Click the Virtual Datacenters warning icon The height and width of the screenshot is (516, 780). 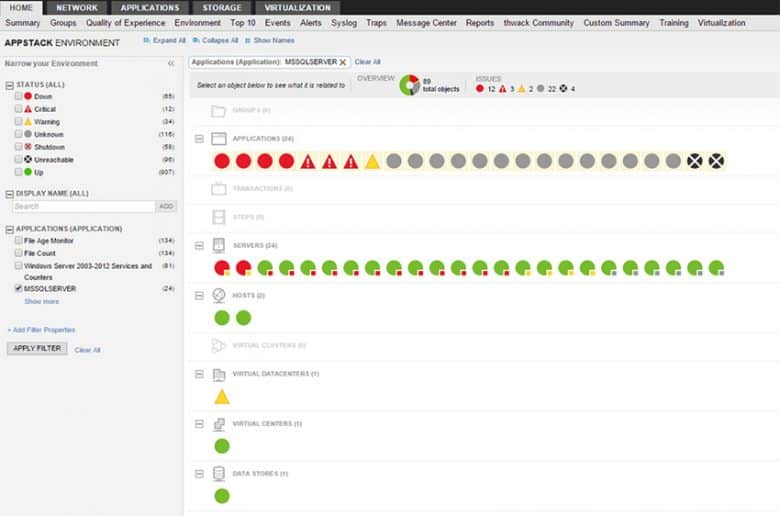(x=222, y=397)
